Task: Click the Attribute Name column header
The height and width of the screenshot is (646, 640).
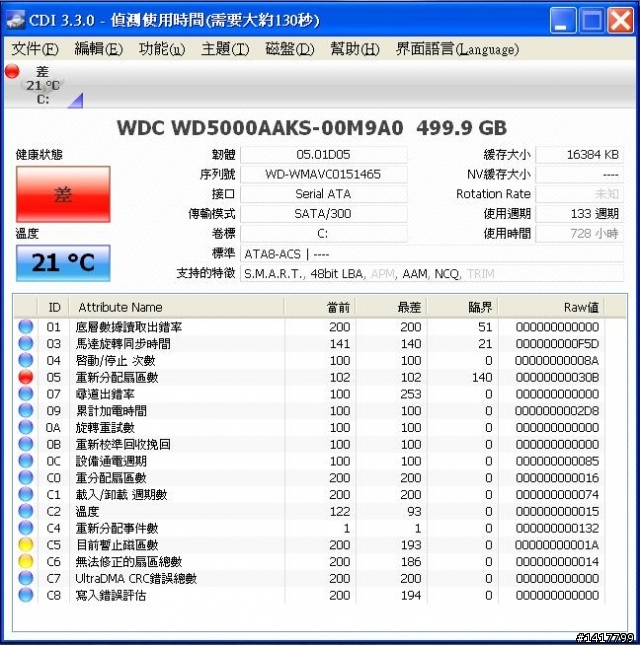Action: pos(176,307)
